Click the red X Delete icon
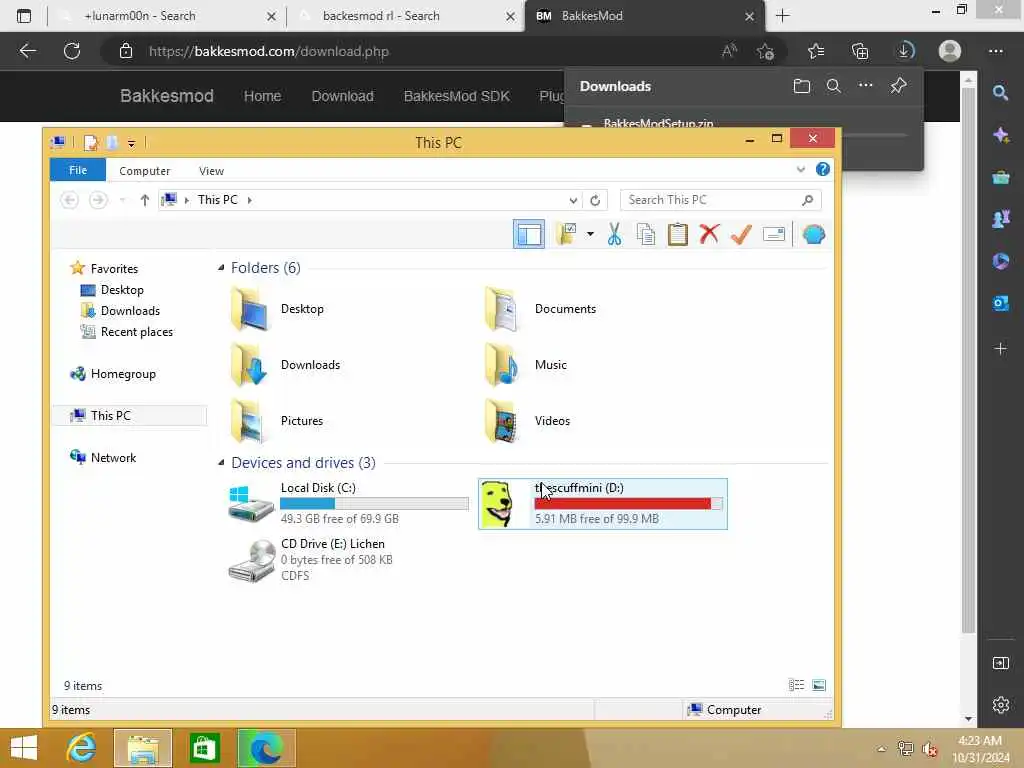 pos(709,234)
